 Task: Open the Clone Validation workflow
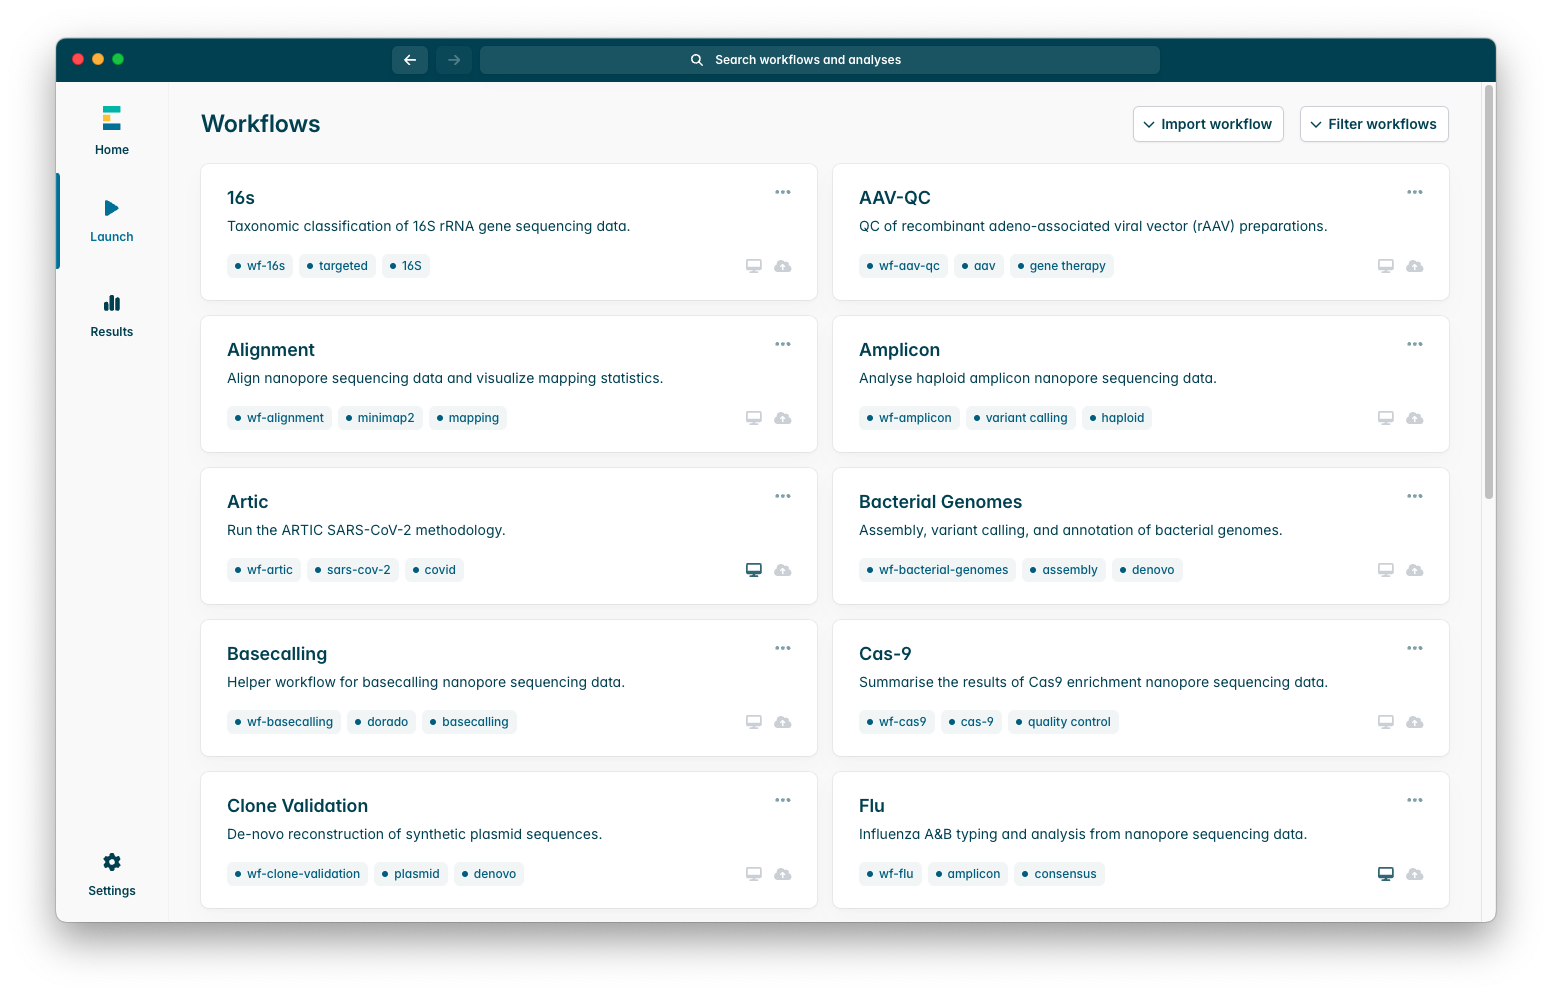(297, 806)
